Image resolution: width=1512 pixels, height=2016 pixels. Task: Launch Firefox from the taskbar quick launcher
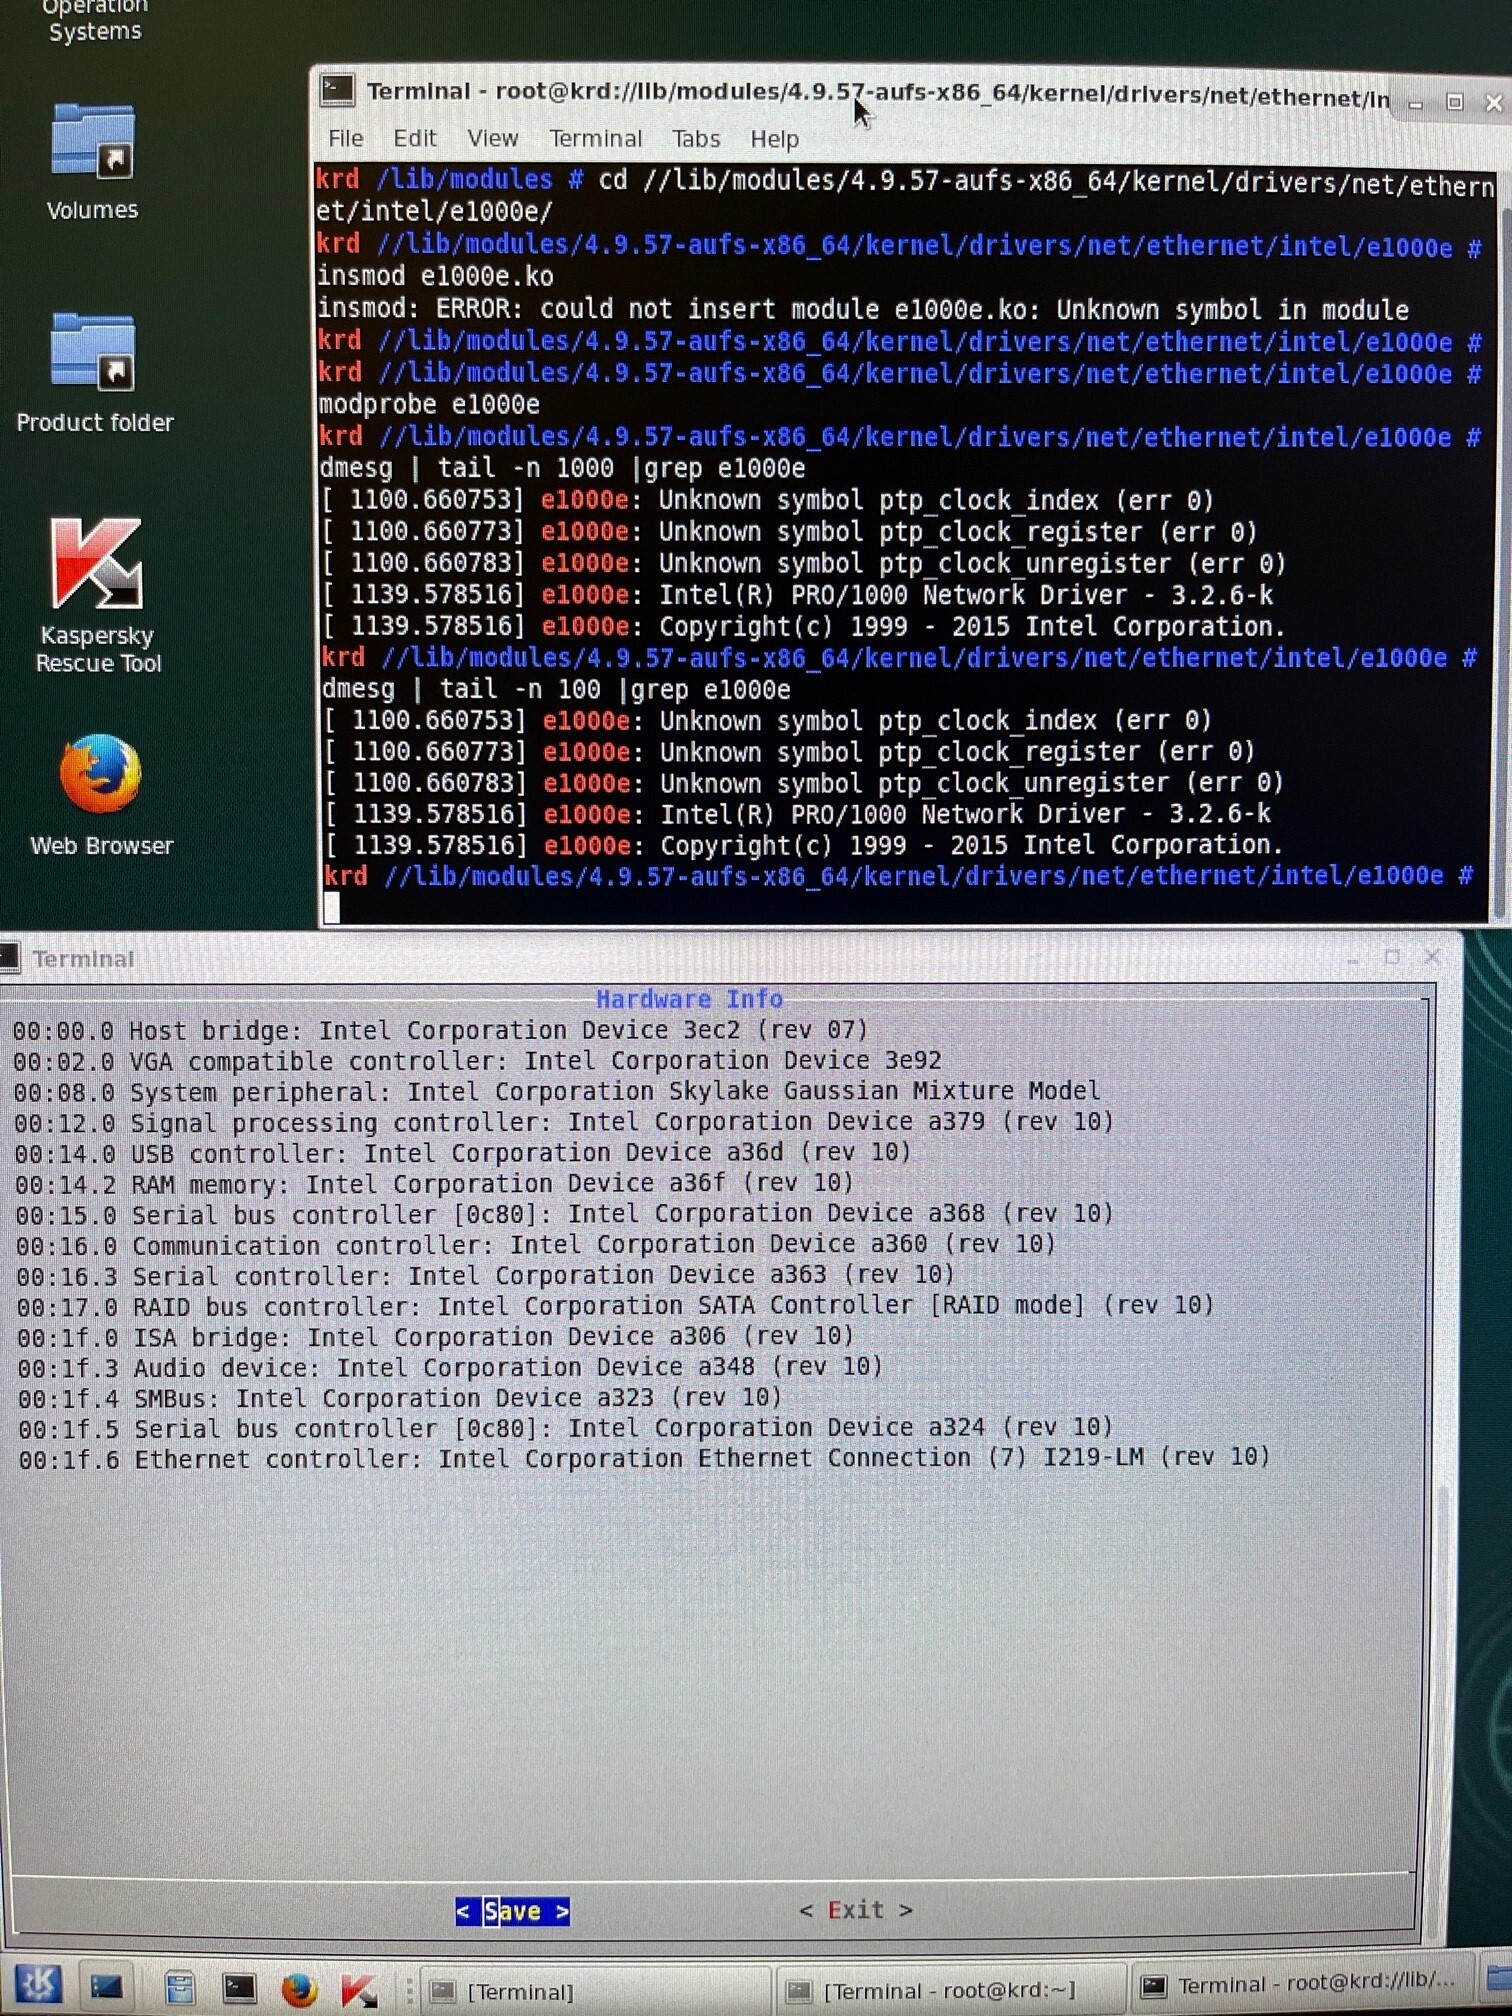pyautogui.click(x=298, y=1988)
